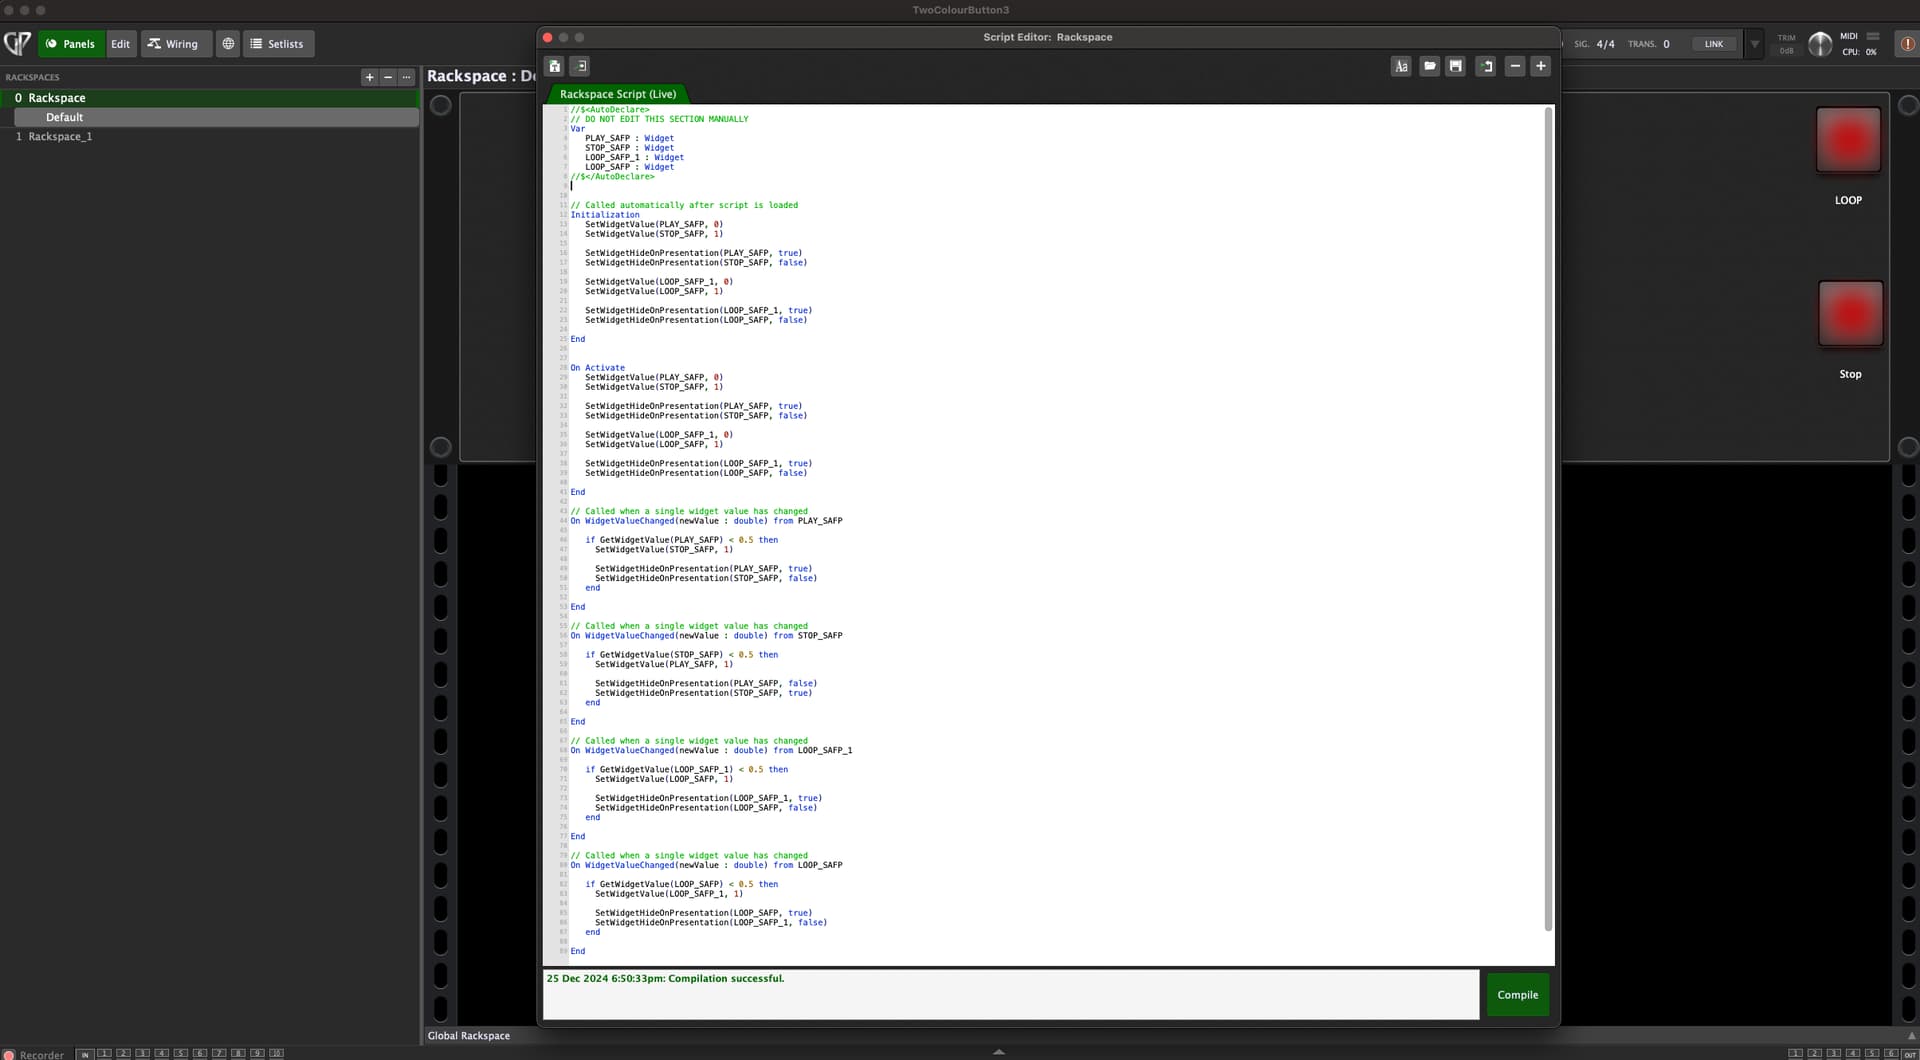Image resolution: width=1920 pixels, height=1060 pixels.
Task: Add a new rackspace with plus icon
Action: (x=369, y=77)
